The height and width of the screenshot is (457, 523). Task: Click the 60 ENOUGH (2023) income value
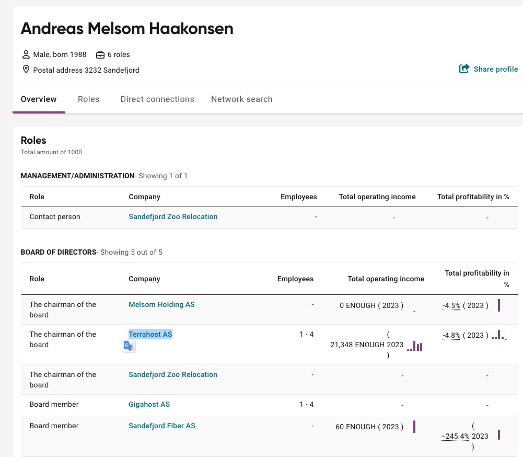point(369,427)
